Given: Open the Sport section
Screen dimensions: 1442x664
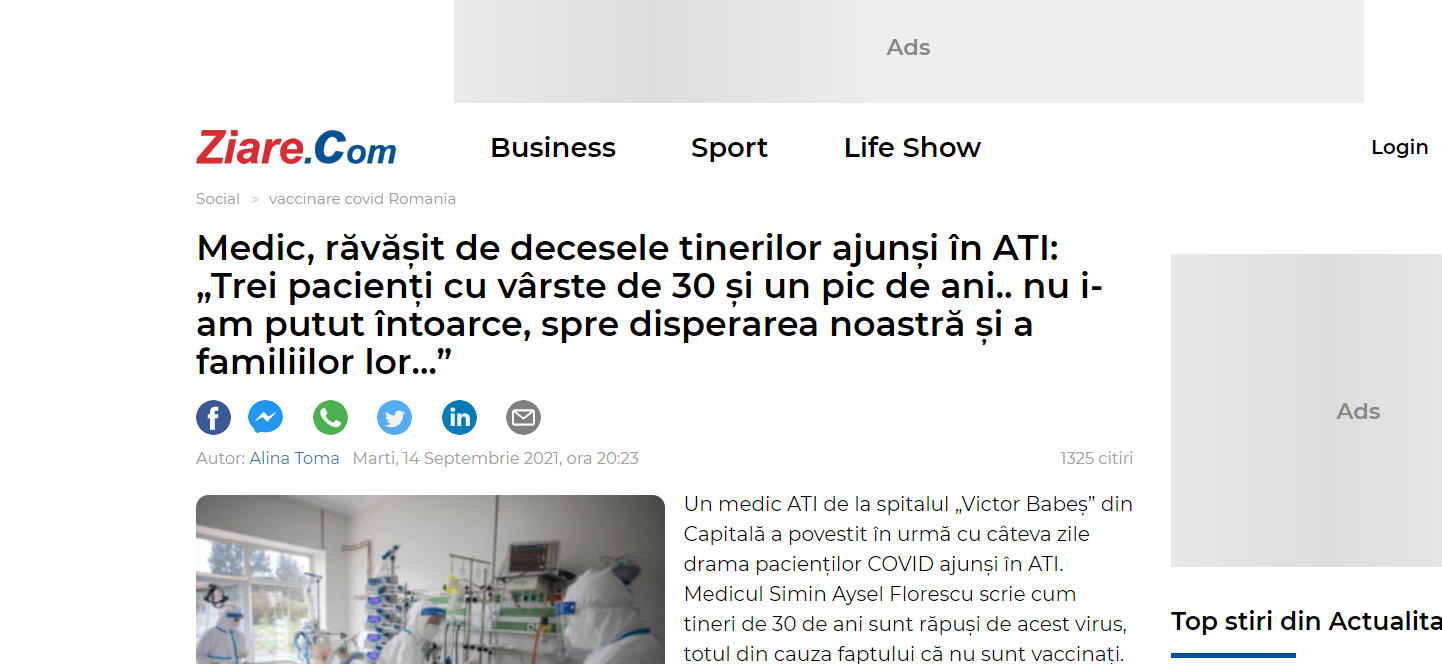Looking at the screenshot, I should click(729, 148).
